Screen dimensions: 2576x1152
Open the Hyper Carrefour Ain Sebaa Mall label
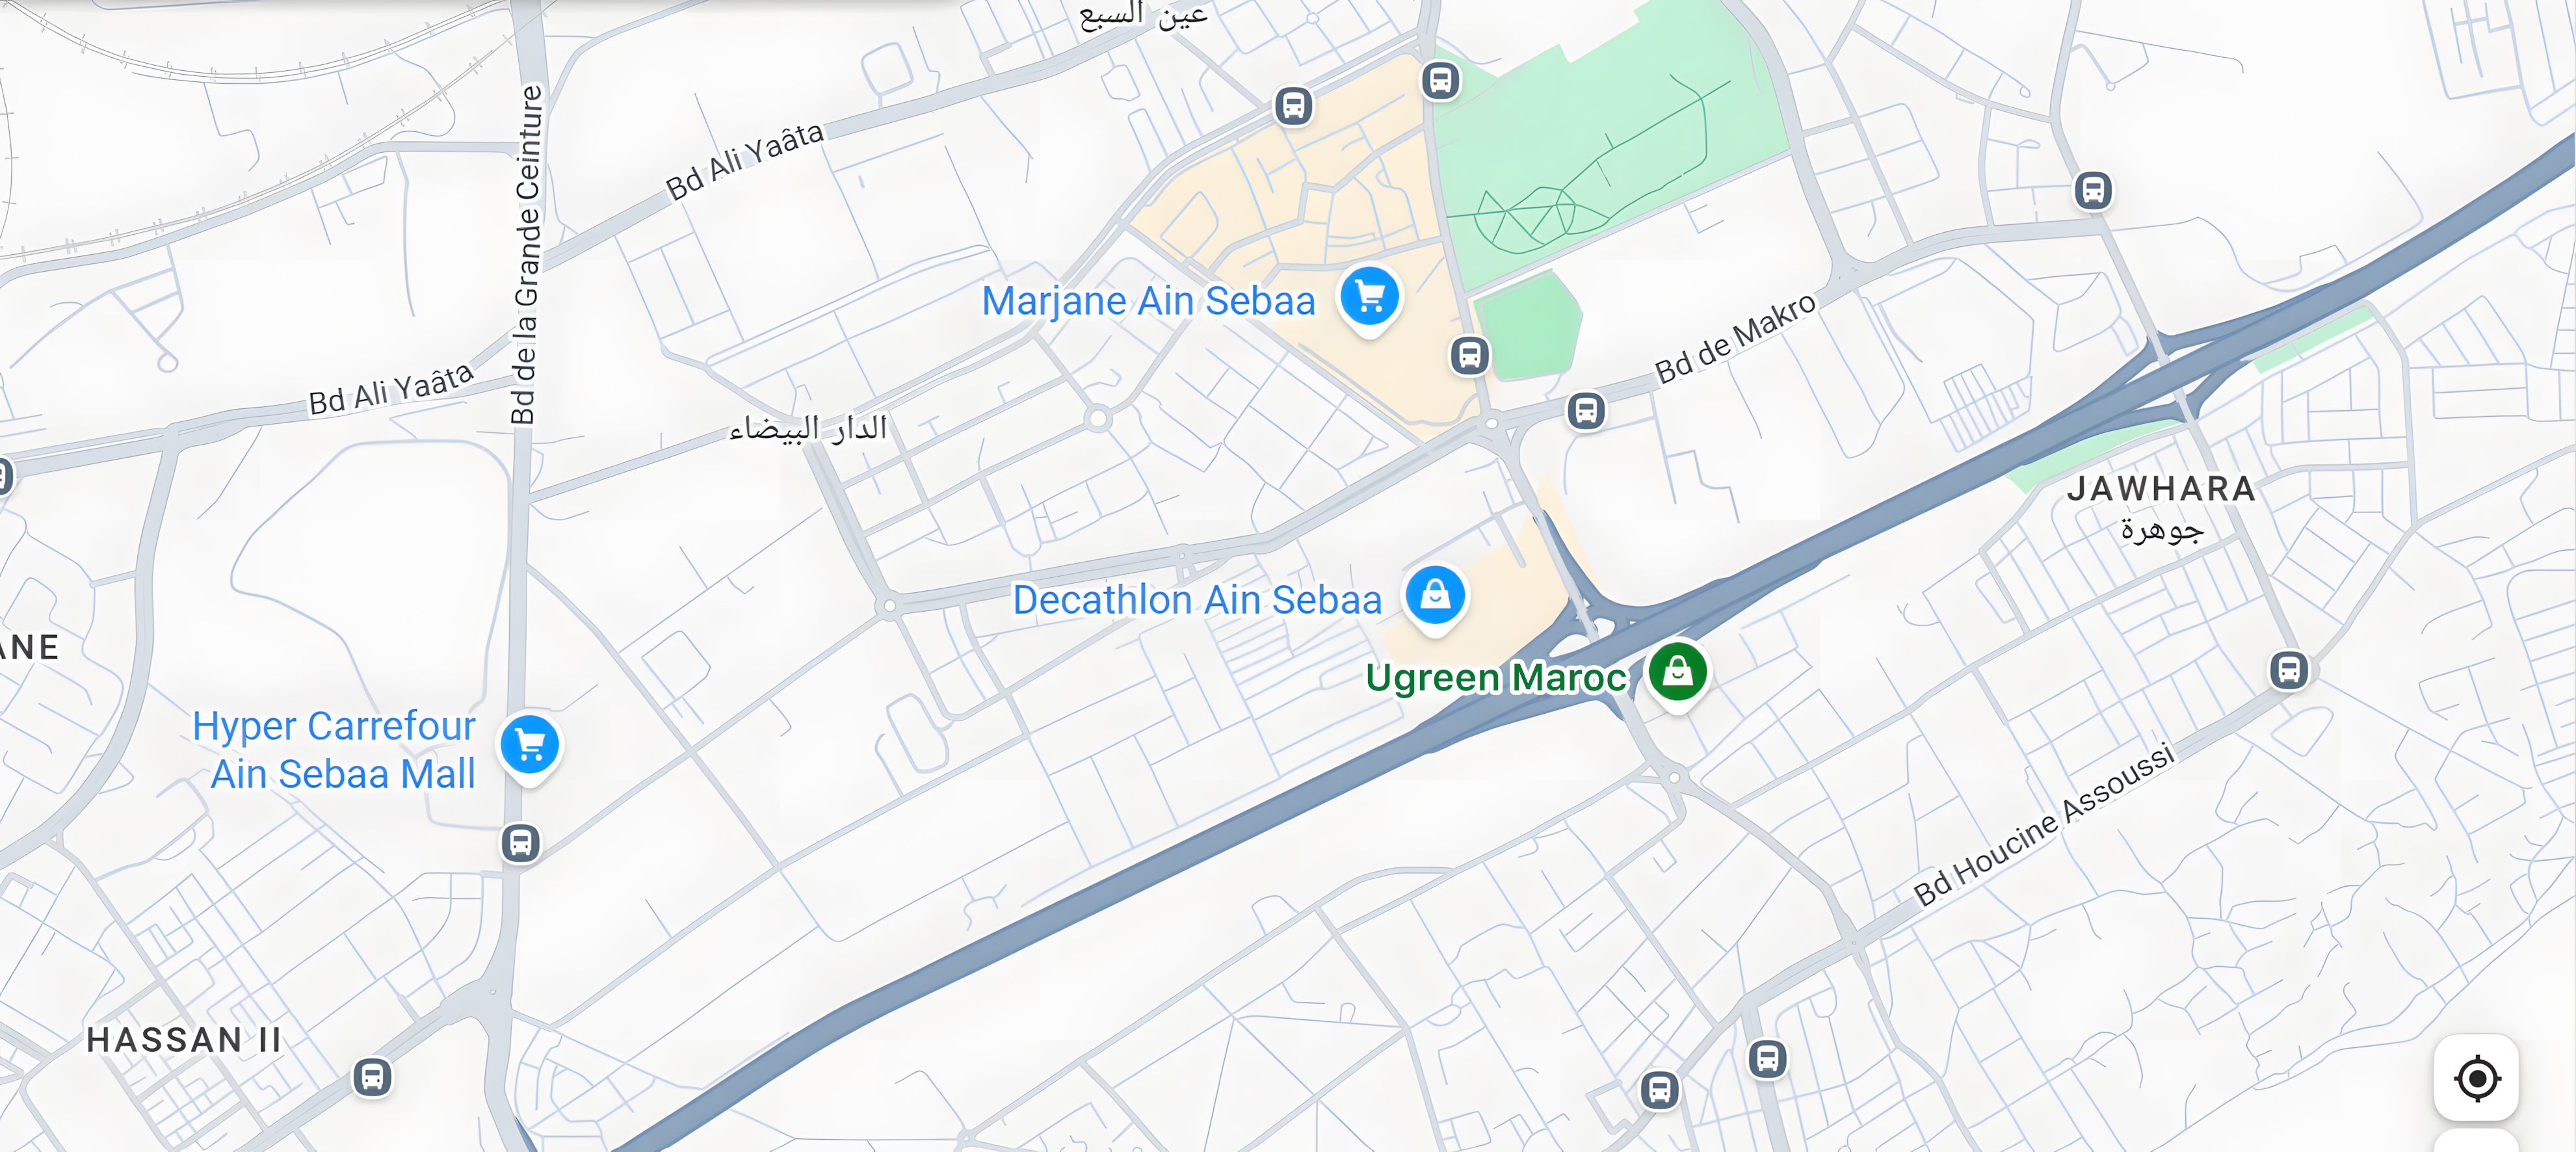334,750
